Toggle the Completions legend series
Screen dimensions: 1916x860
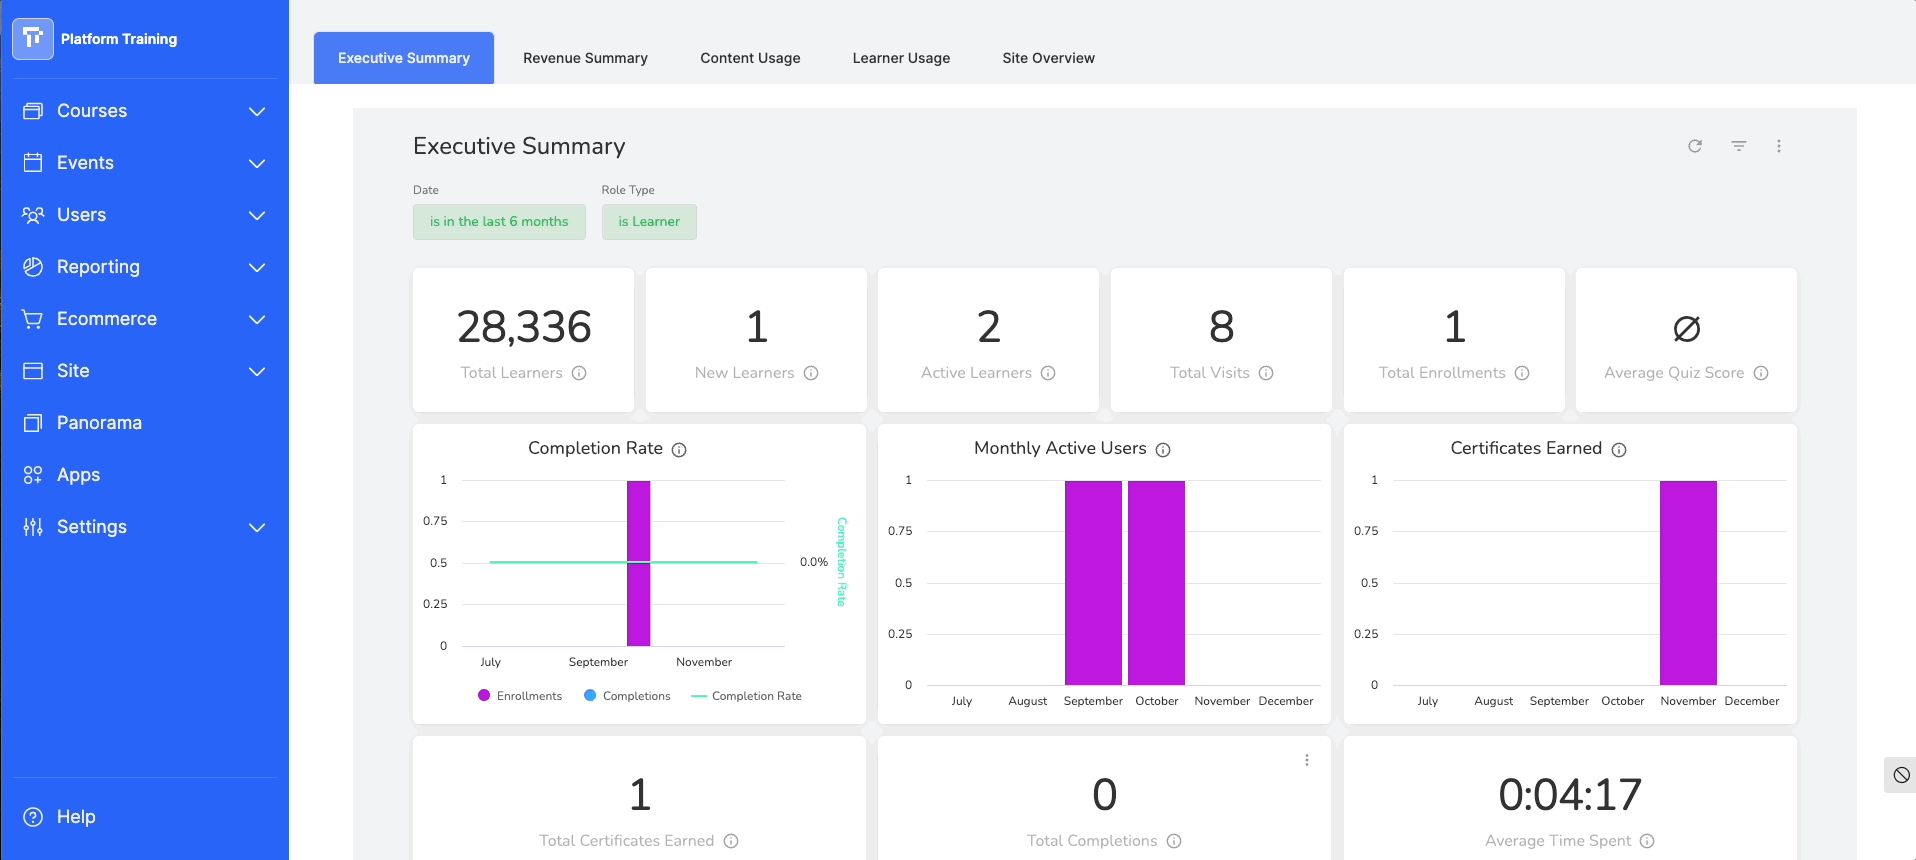pyautogui.click(x=627, y=696)
